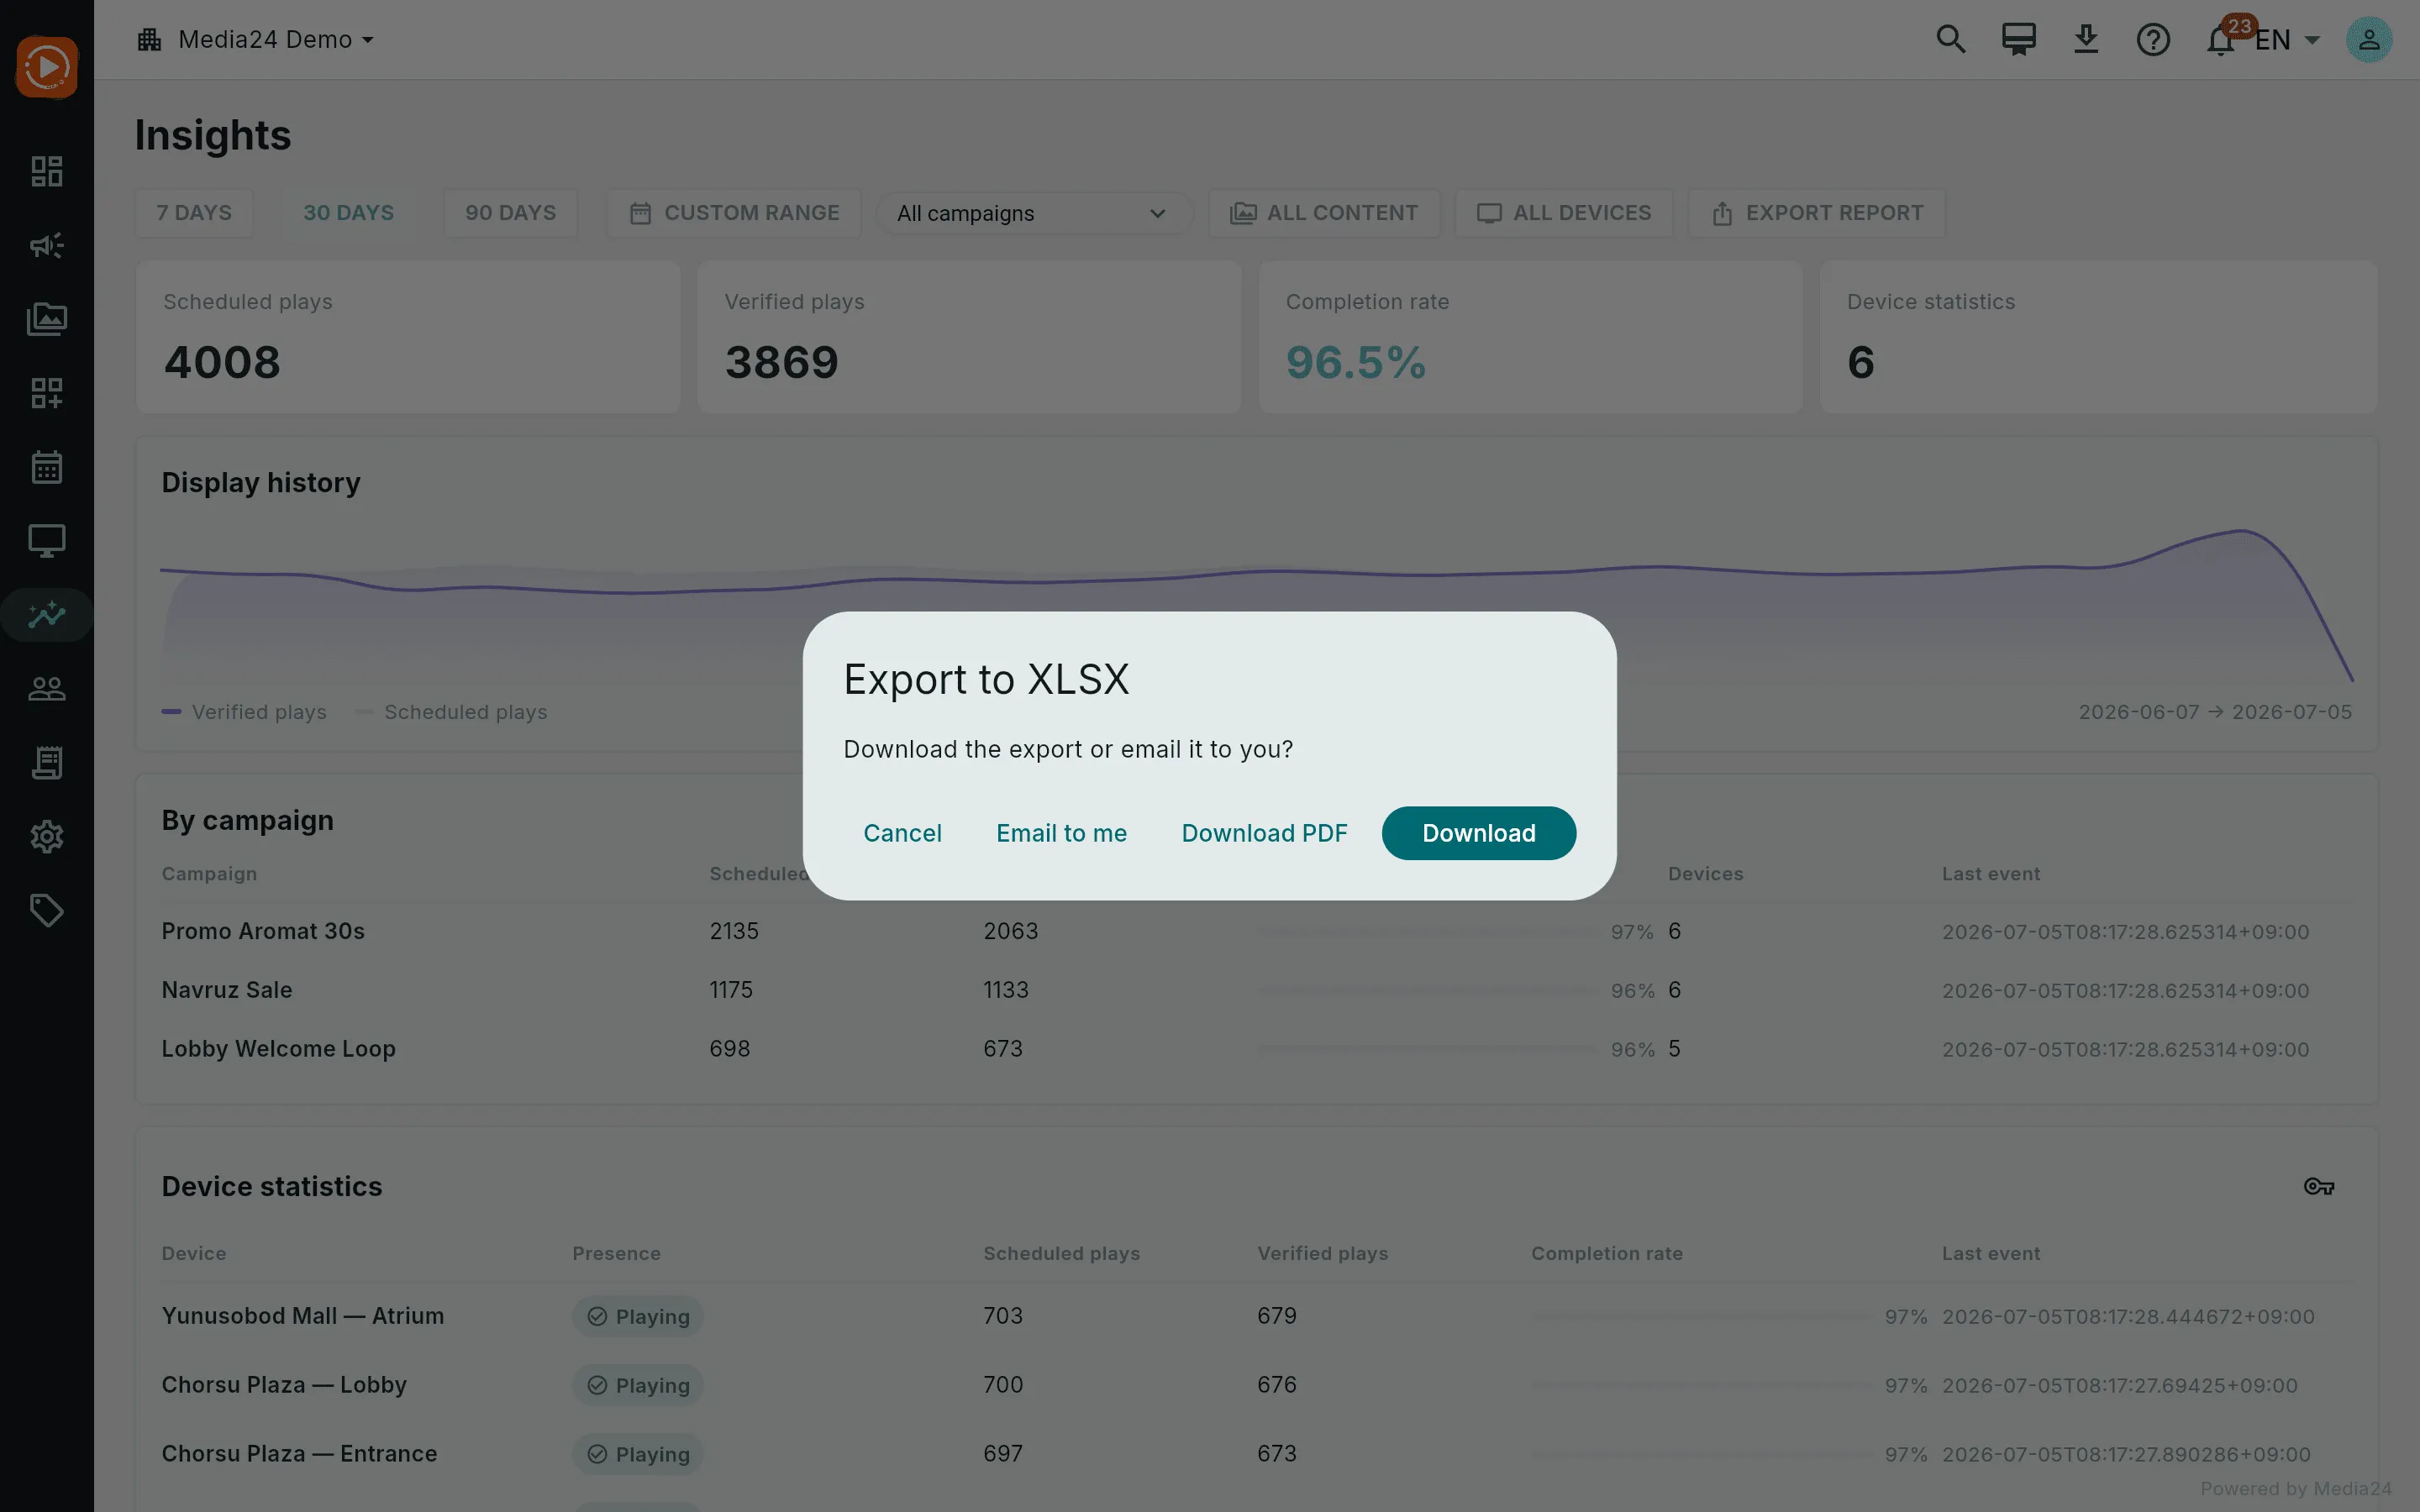Screen dimensions: 2420x1512
Task: Click the ALL CONTENT filter button
Action: point(1324,213)
